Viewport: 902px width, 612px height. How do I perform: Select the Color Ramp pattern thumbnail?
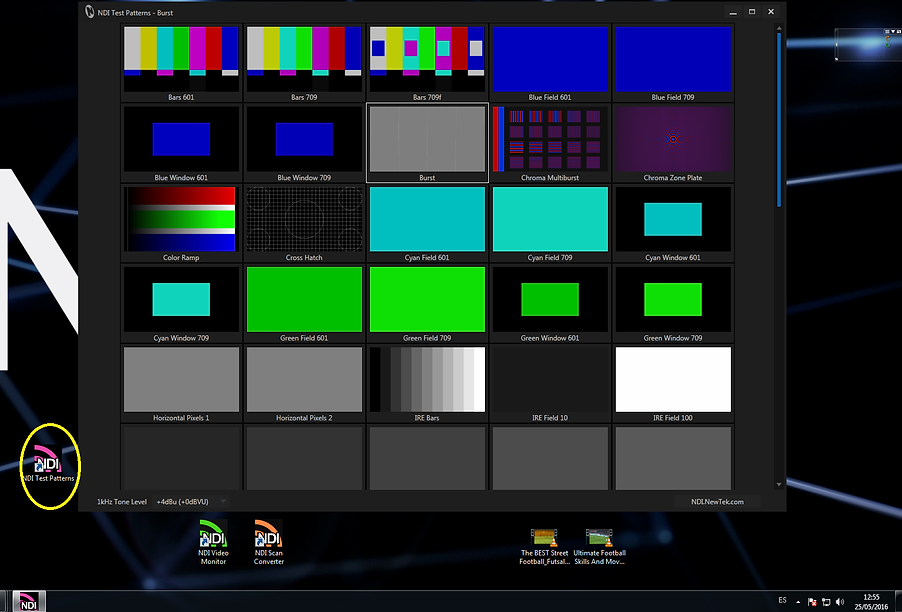point(180,218)
